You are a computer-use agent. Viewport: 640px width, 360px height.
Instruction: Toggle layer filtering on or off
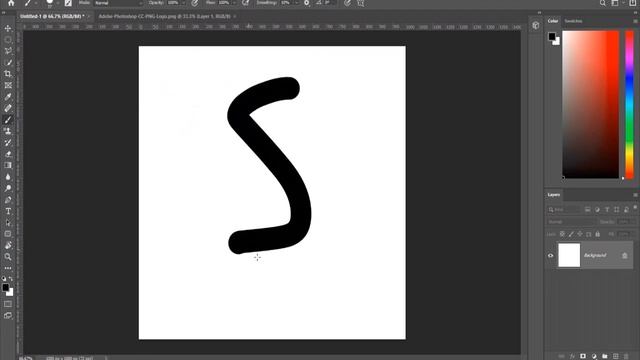635,208
